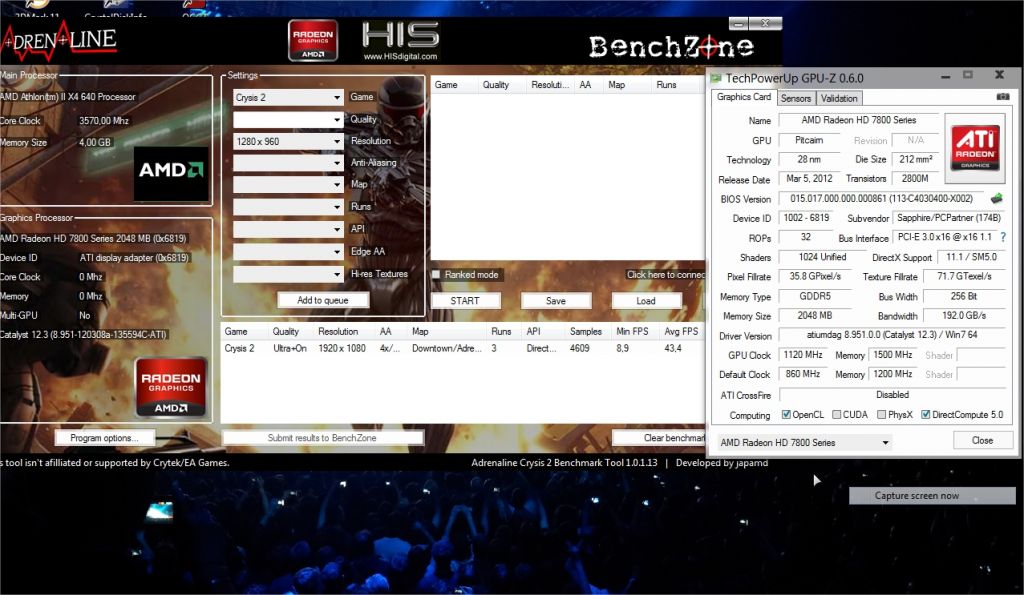The width and height of the screenshot is (1024, 595).
Task: Open the Quality dropdown
Action: 288,120
